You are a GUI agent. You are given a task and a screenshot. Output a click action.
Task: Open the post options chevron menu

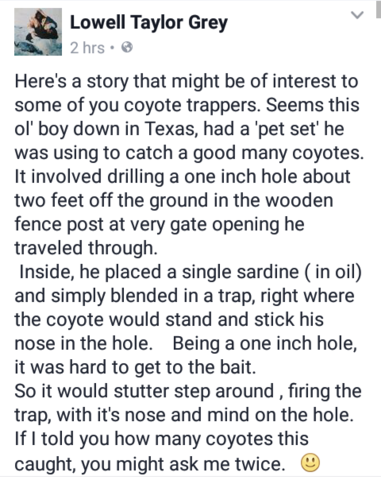pyautogui.click(x=357, y=15)
